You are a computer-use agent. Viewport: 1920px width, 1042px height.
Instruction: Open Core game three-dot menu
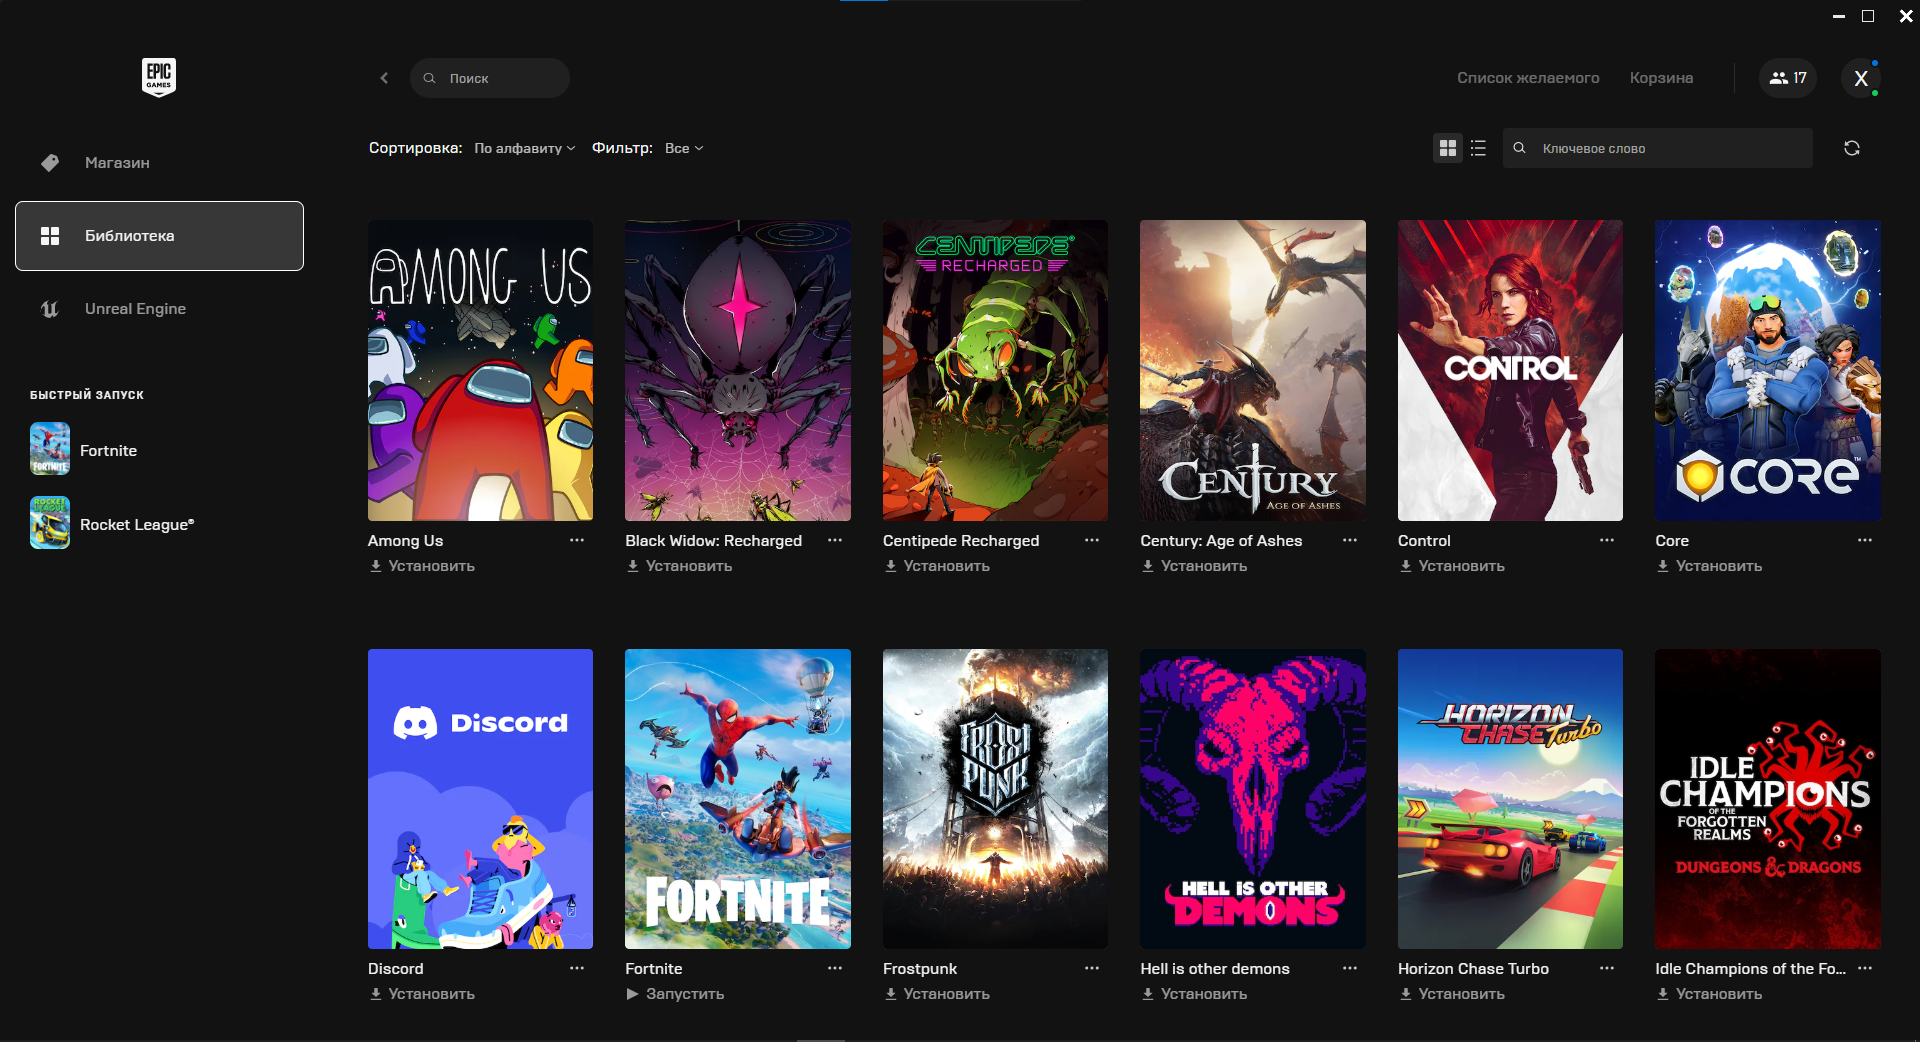(1865, 540)
